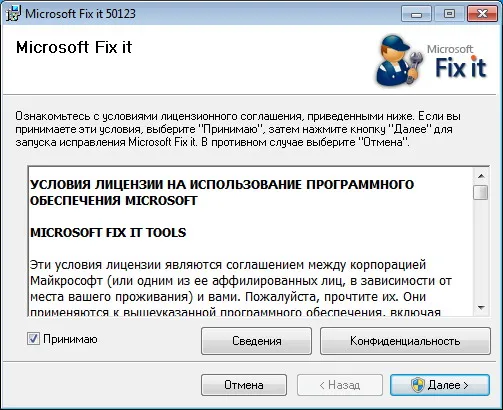Viewport: 503px width, 410px height.
Task: Click the 'Fix it' logo text graphic
Action: click(461, 67)
